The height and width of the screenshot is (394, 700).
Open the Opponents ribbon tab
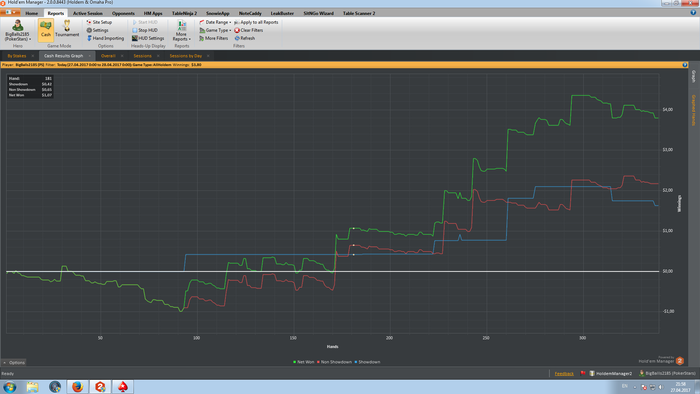123,13
